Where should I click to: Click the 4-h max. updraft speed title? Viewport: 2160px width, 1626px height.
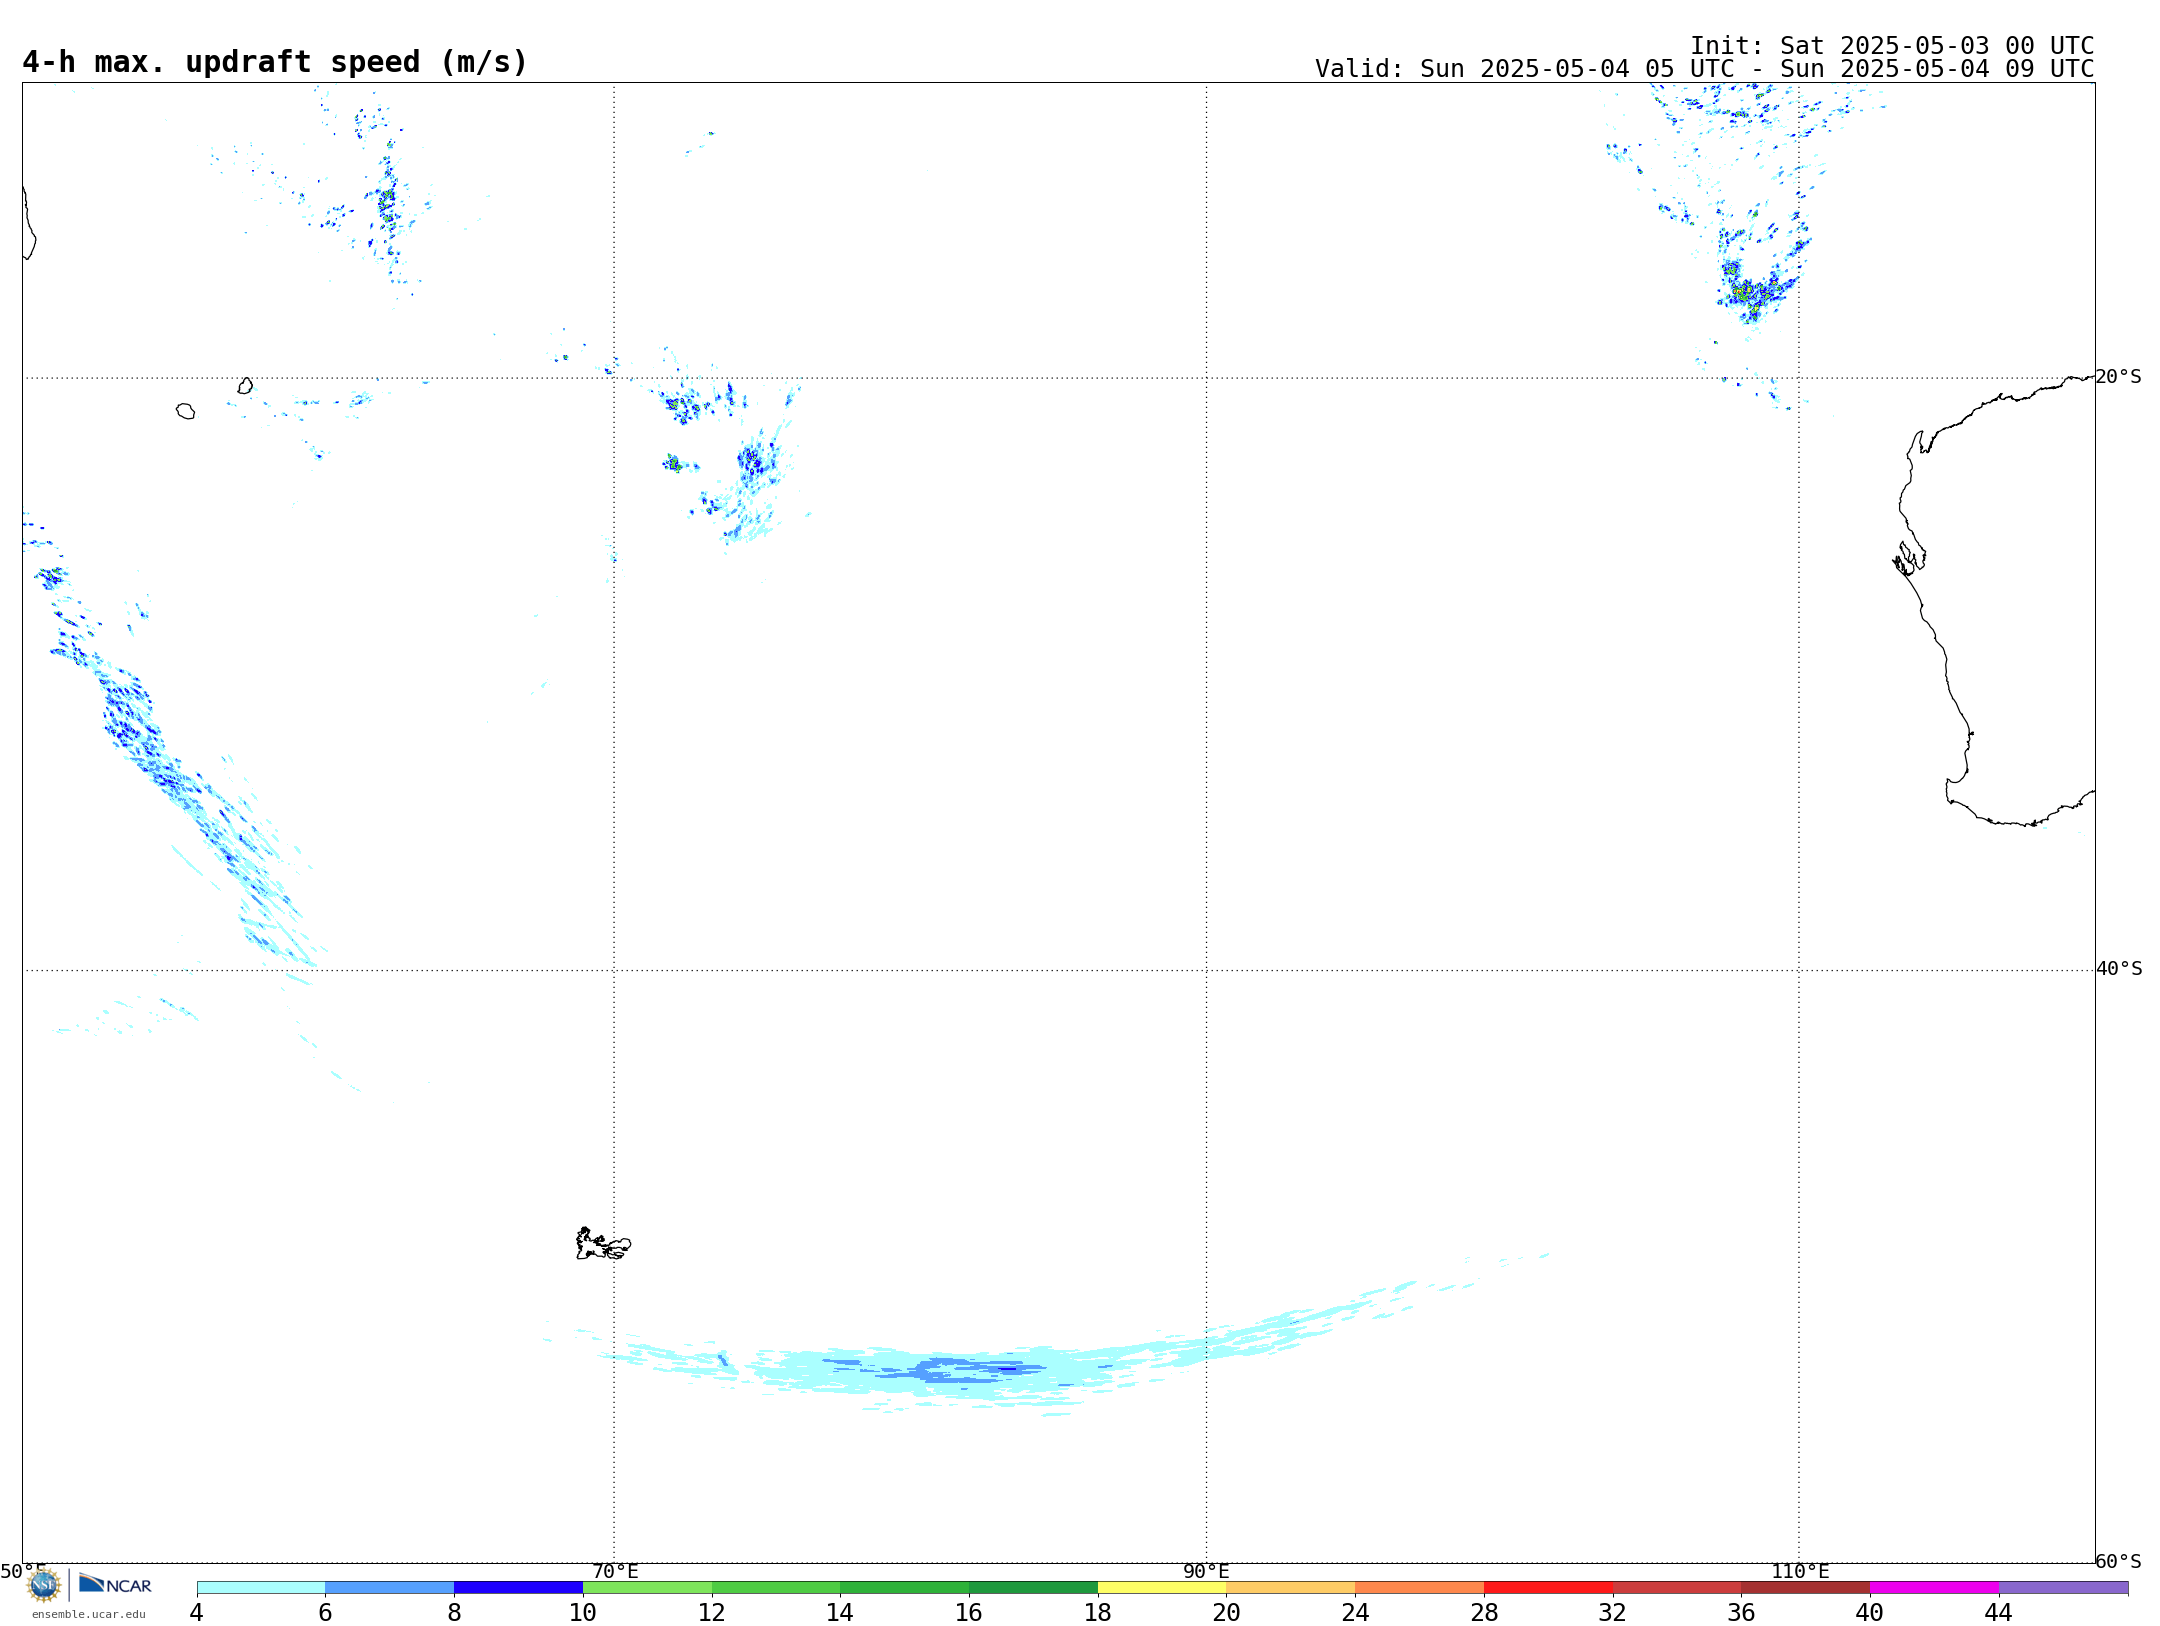(x=275, y=62)
